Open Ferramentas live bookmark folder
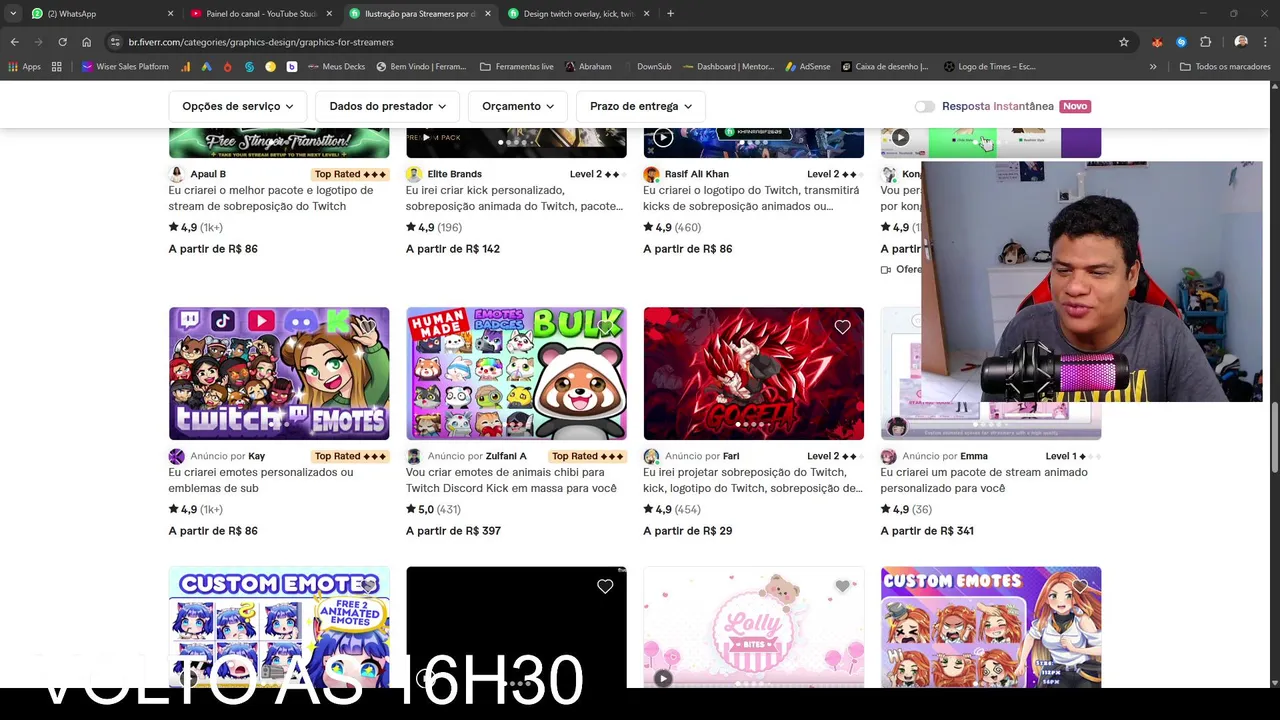The image size is (1280, 720). pyautogui.click(x=516, y=67)
